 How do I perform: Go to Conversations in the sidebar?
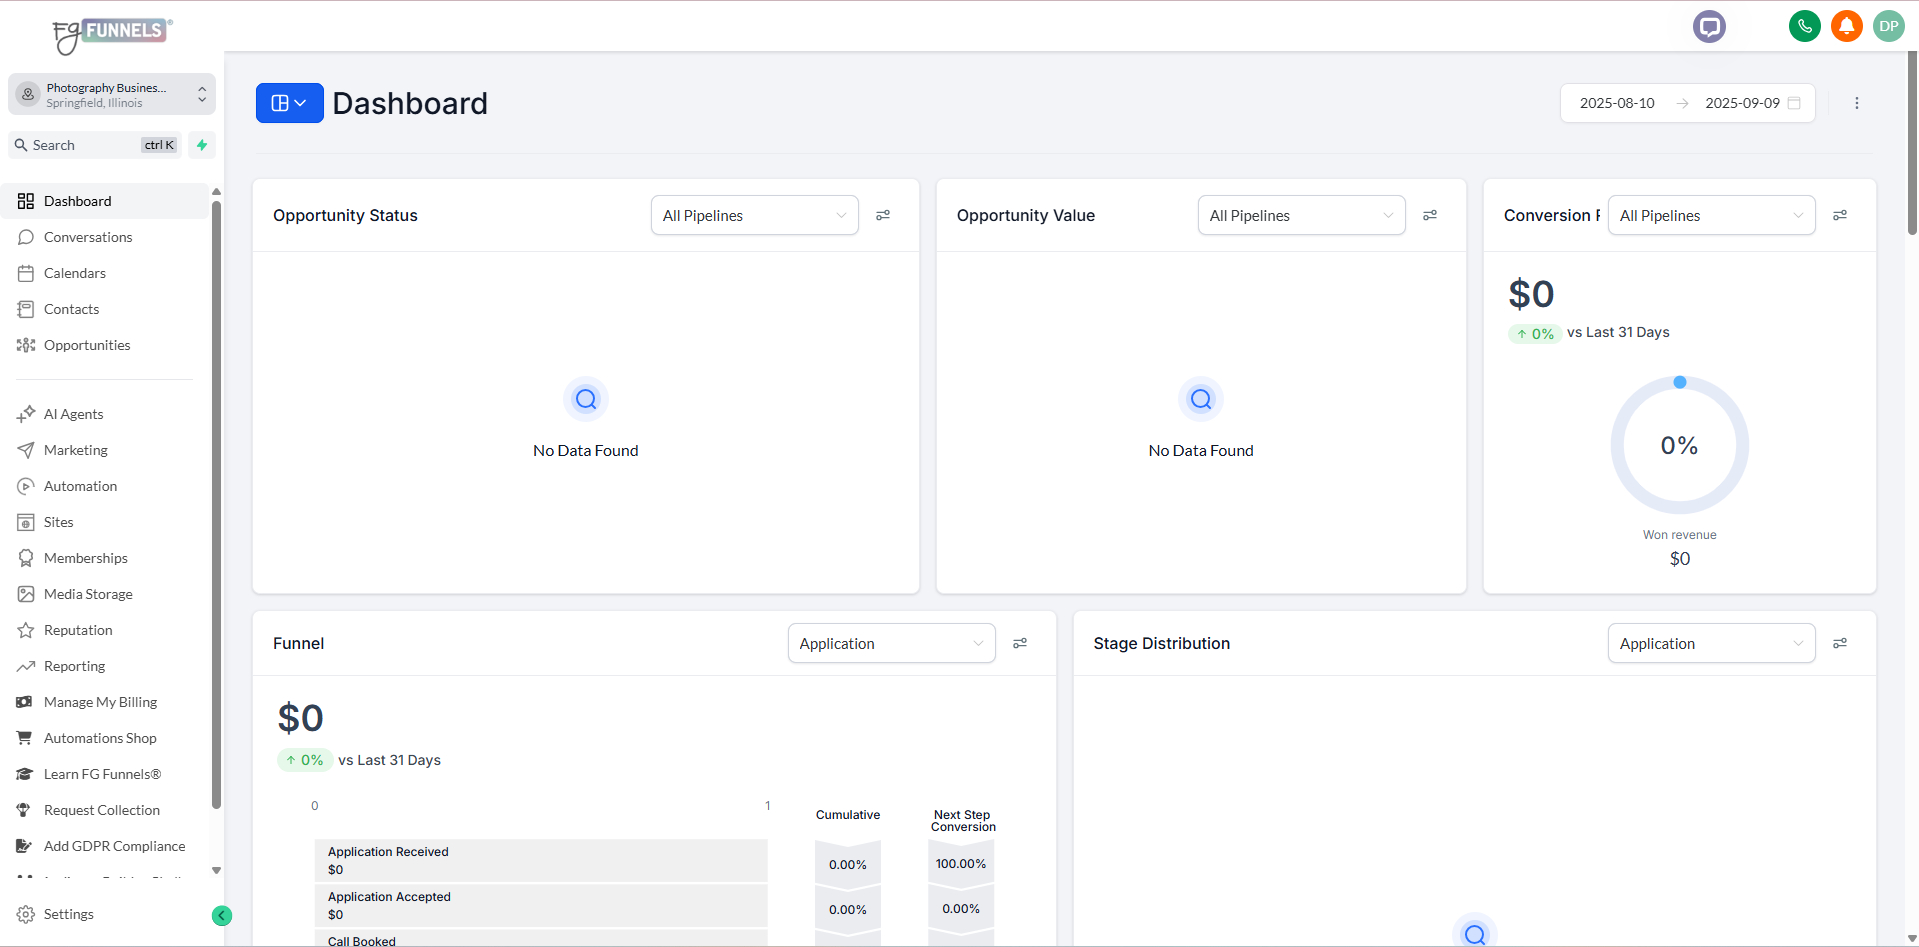tap(88, 237)
